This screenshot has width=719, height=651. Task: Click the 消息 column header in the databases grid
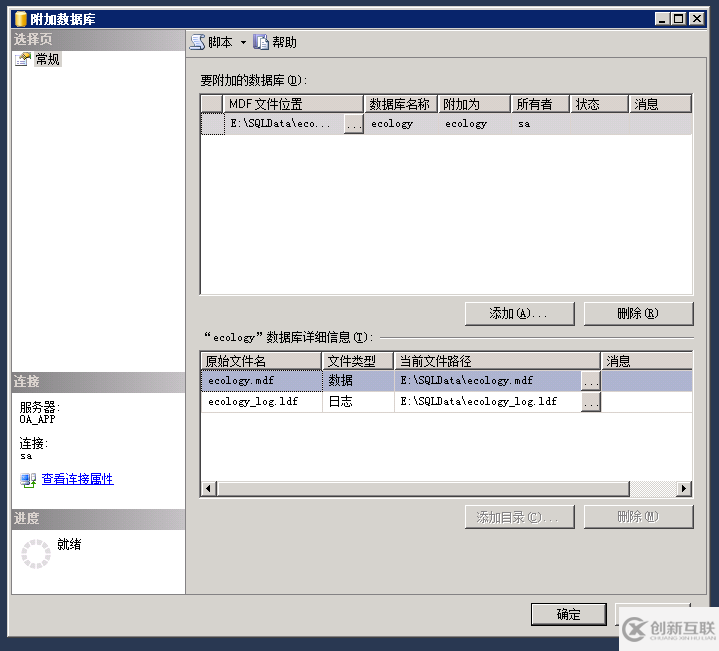click(660, 104)
